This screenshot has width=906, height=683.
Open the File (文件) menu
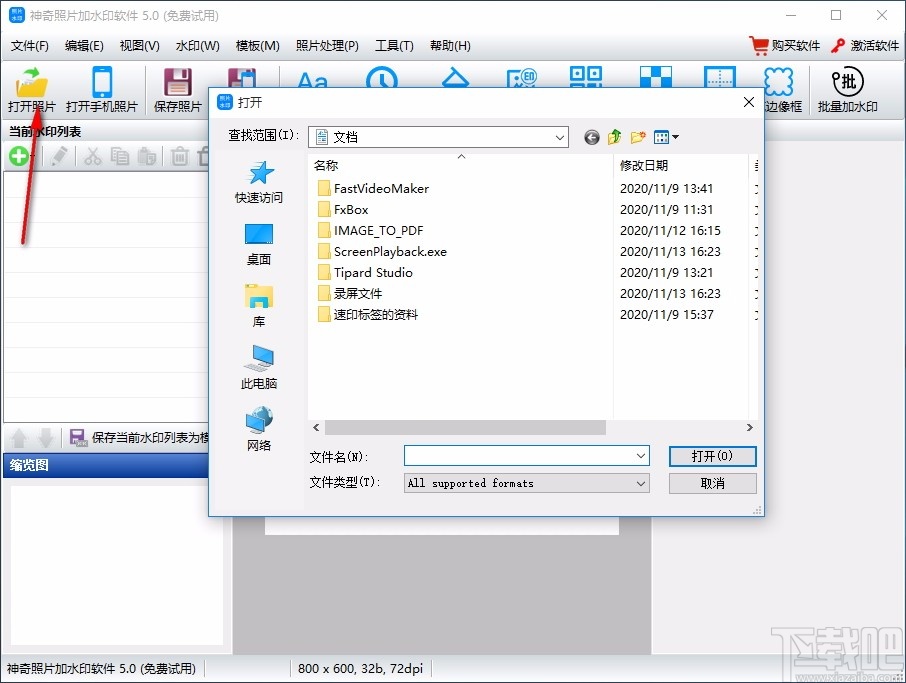pos(29,46)
